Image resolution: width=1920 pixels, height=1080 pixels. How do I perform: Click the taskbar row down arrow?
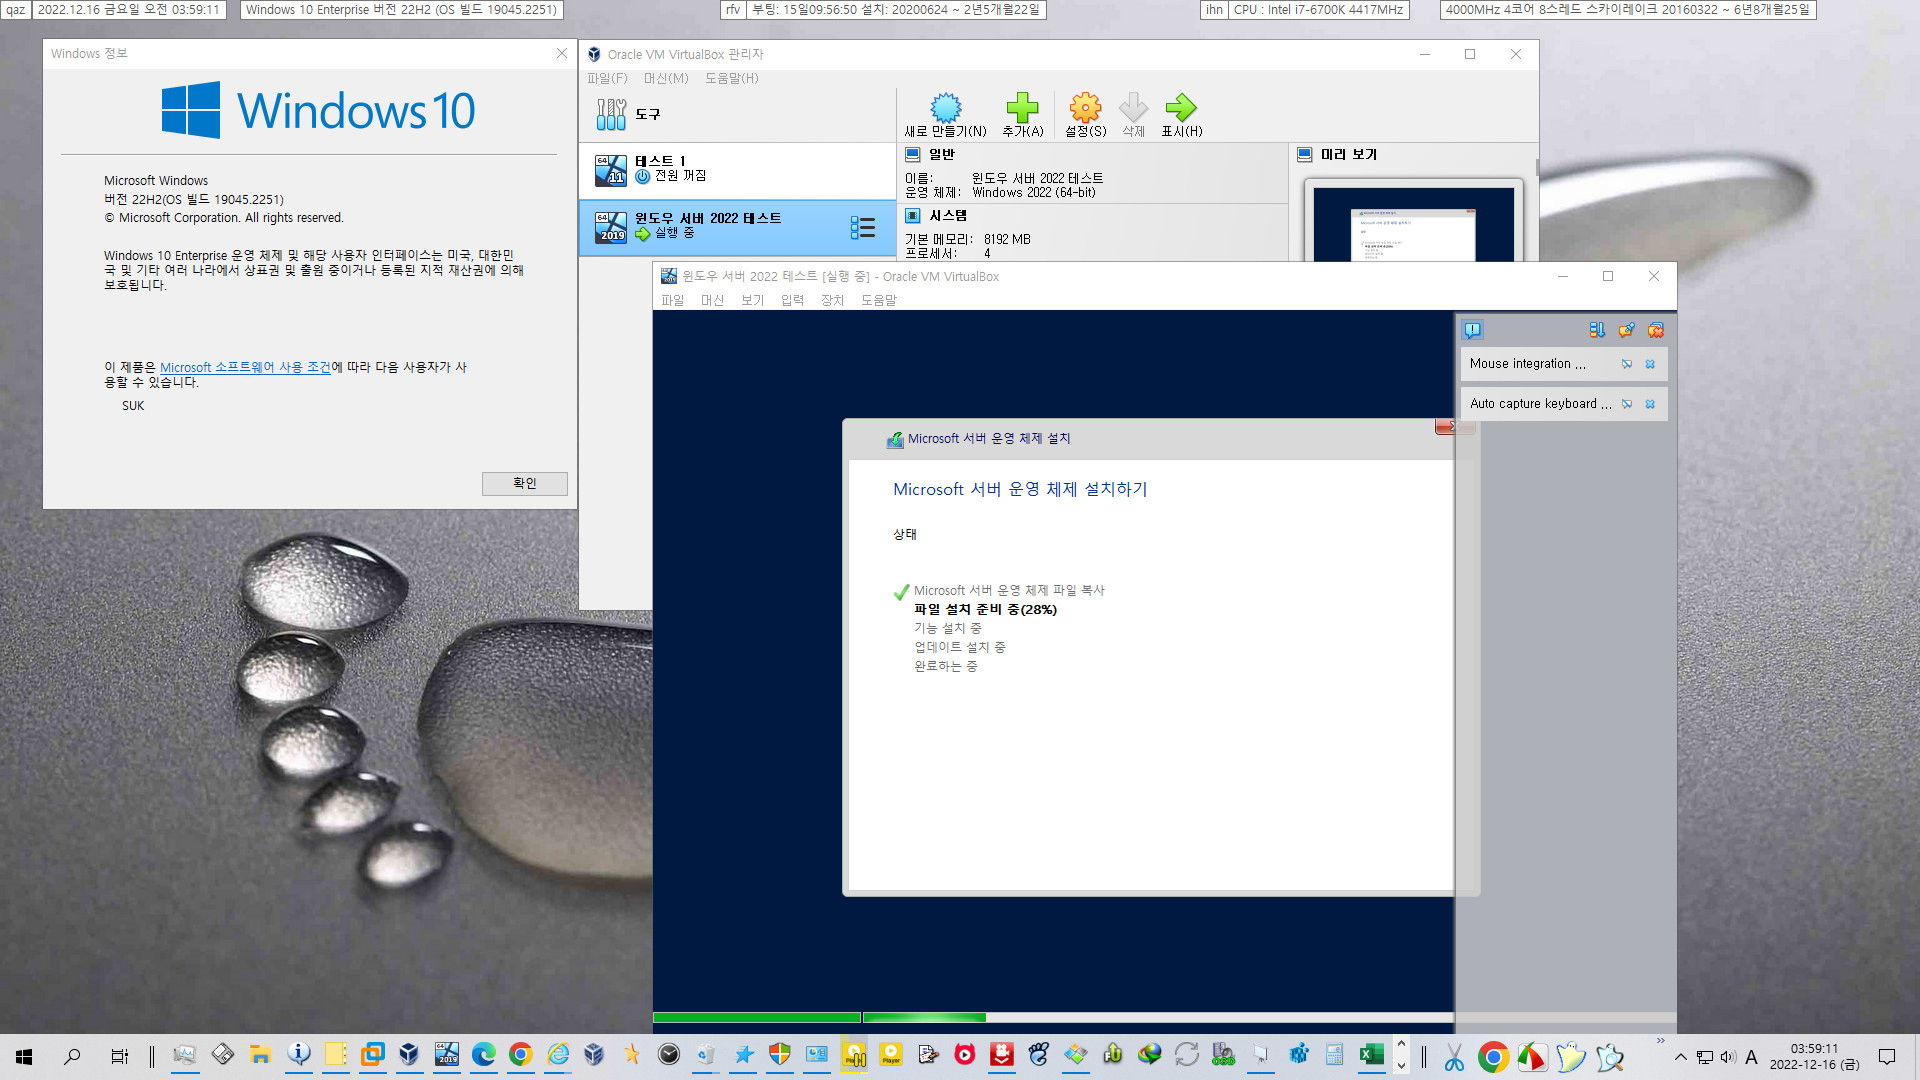click(1401, 1066)
